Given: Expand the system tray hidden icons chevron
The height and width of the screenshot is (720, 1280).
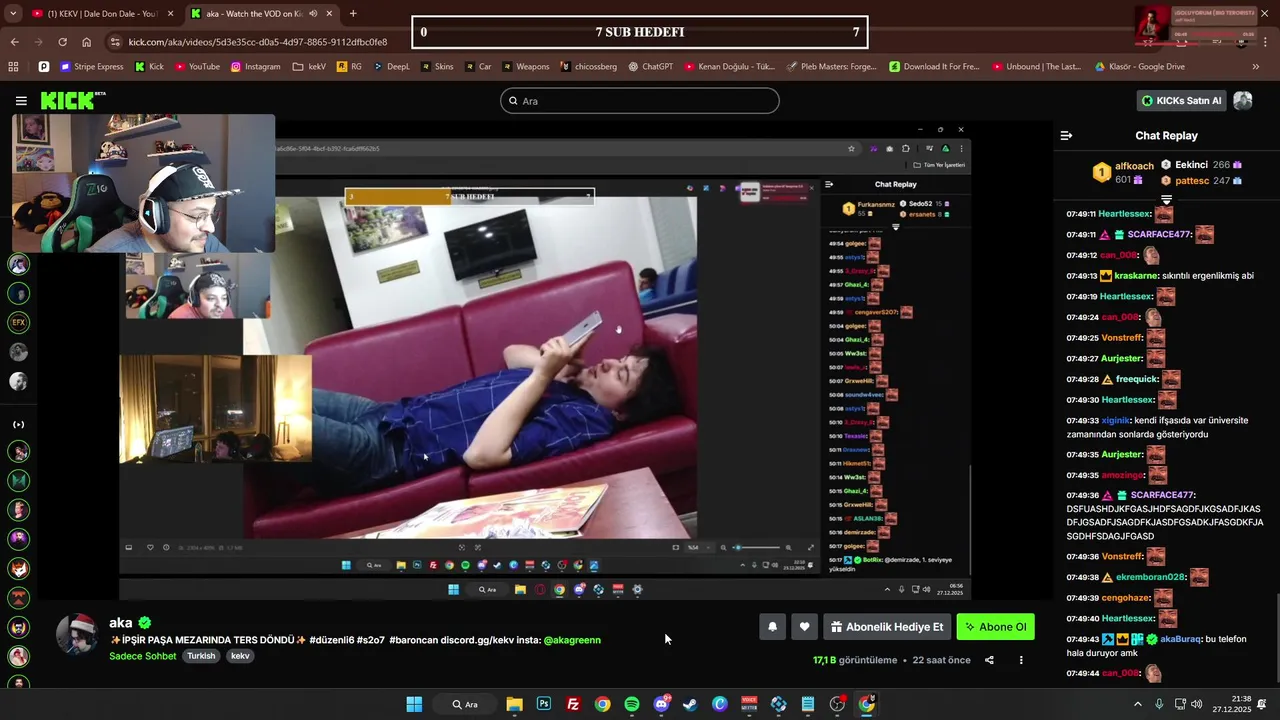Looking at the screenshot, I should coord(1137,704).
